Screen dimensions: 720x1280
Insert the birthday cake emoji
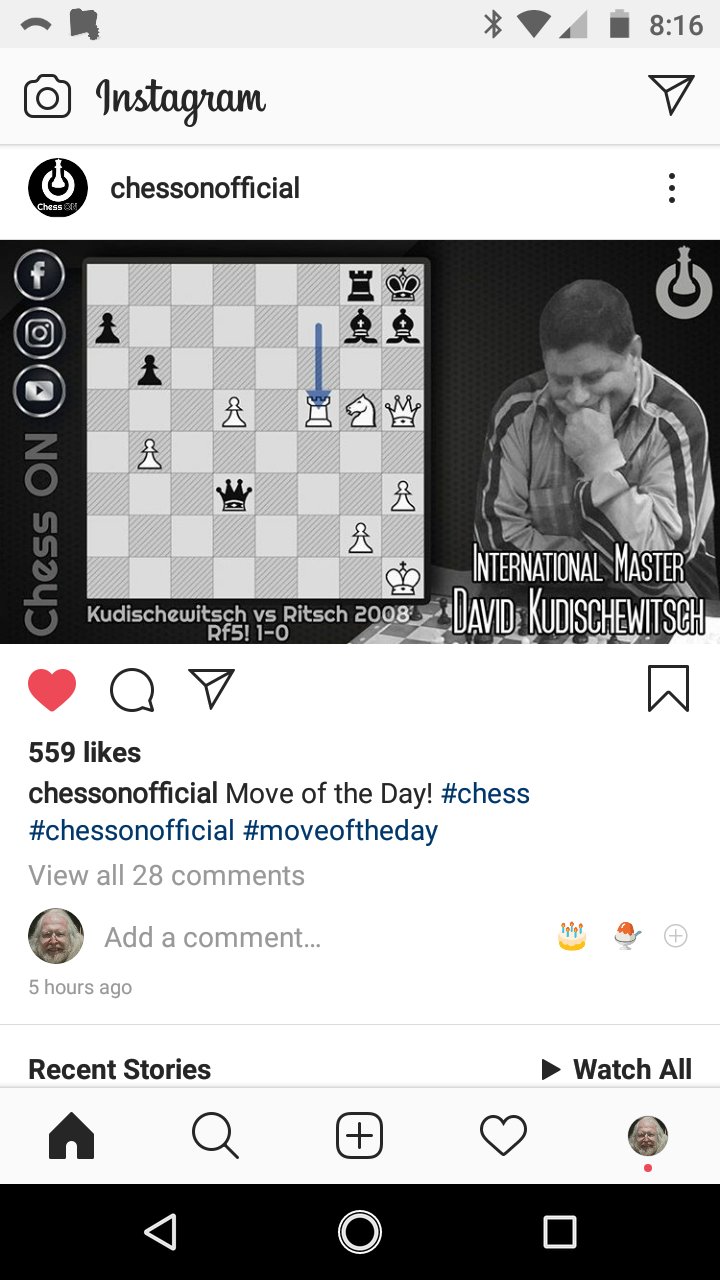[x=572, y=936]
